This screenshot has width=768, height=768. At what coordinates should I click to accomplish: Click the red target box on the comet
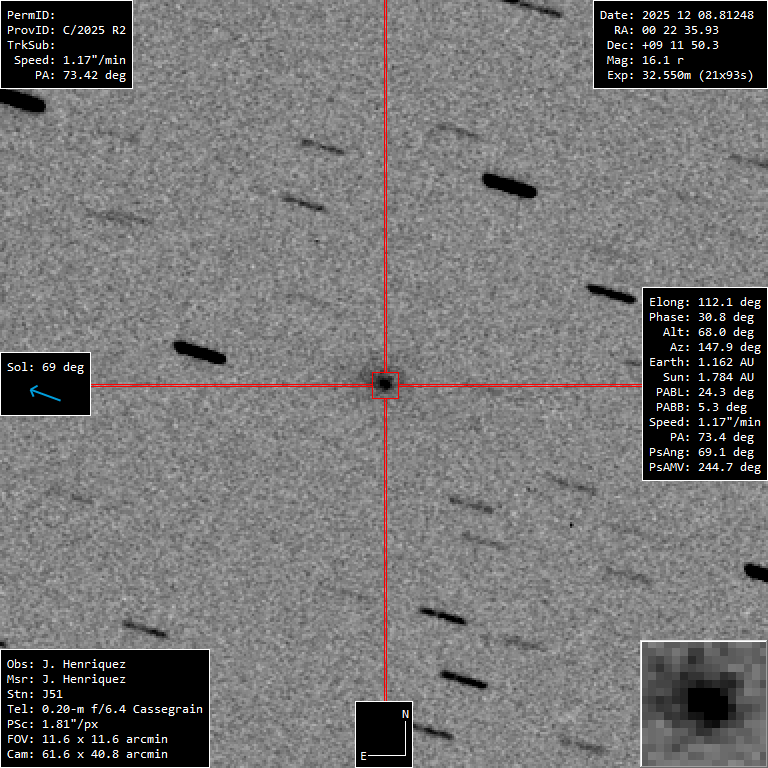[x=385, y=385]
